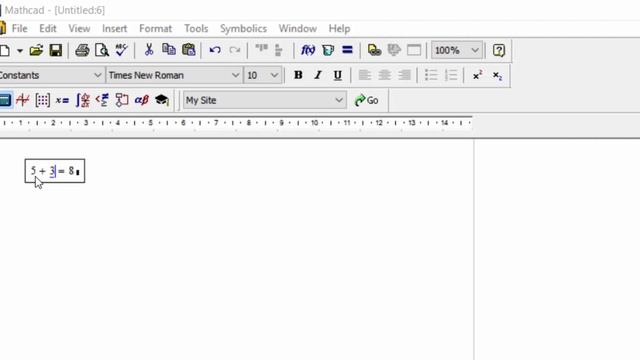Open the Insert Function f(x) icon
The width and height of the screenshot is (640, 360).
[x=308, y=50]
